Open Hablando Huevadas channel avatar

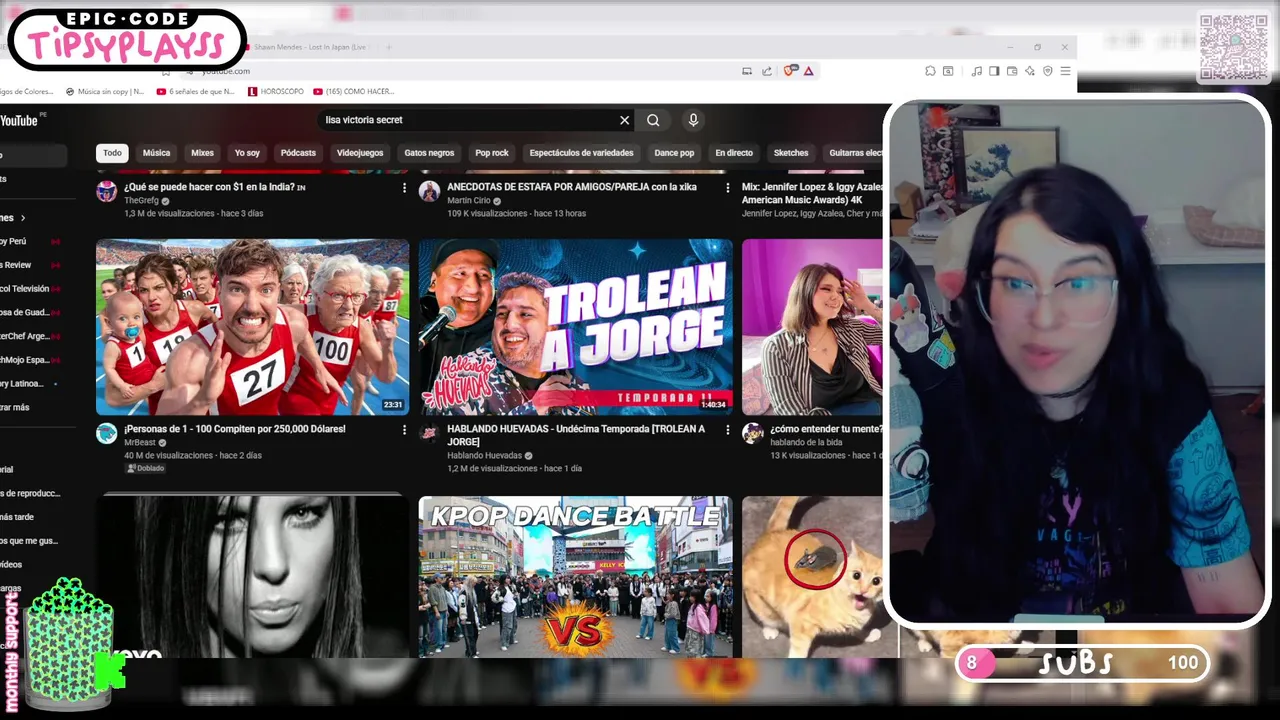[430, 434]
